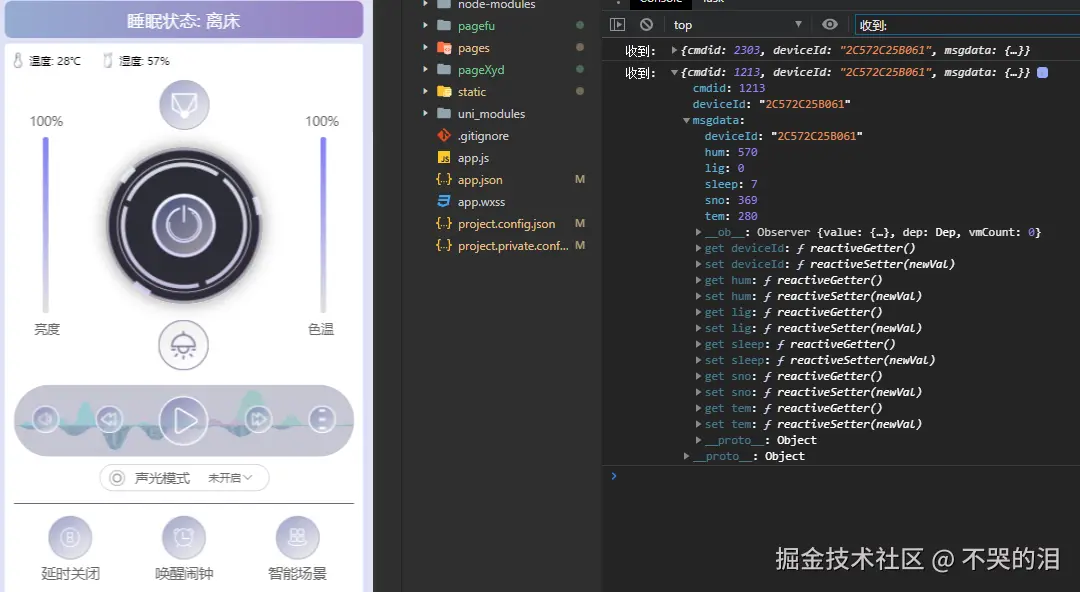Open the playlist icon in player
This screenshot has height=592, width=1080.
322,419
